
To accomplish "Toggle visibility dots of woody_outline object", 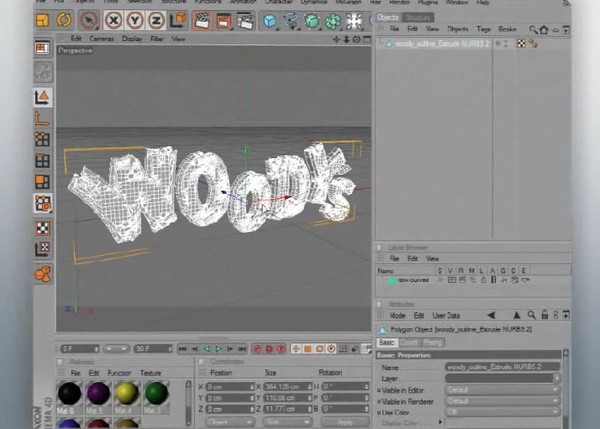I will [x=502, y=44].
